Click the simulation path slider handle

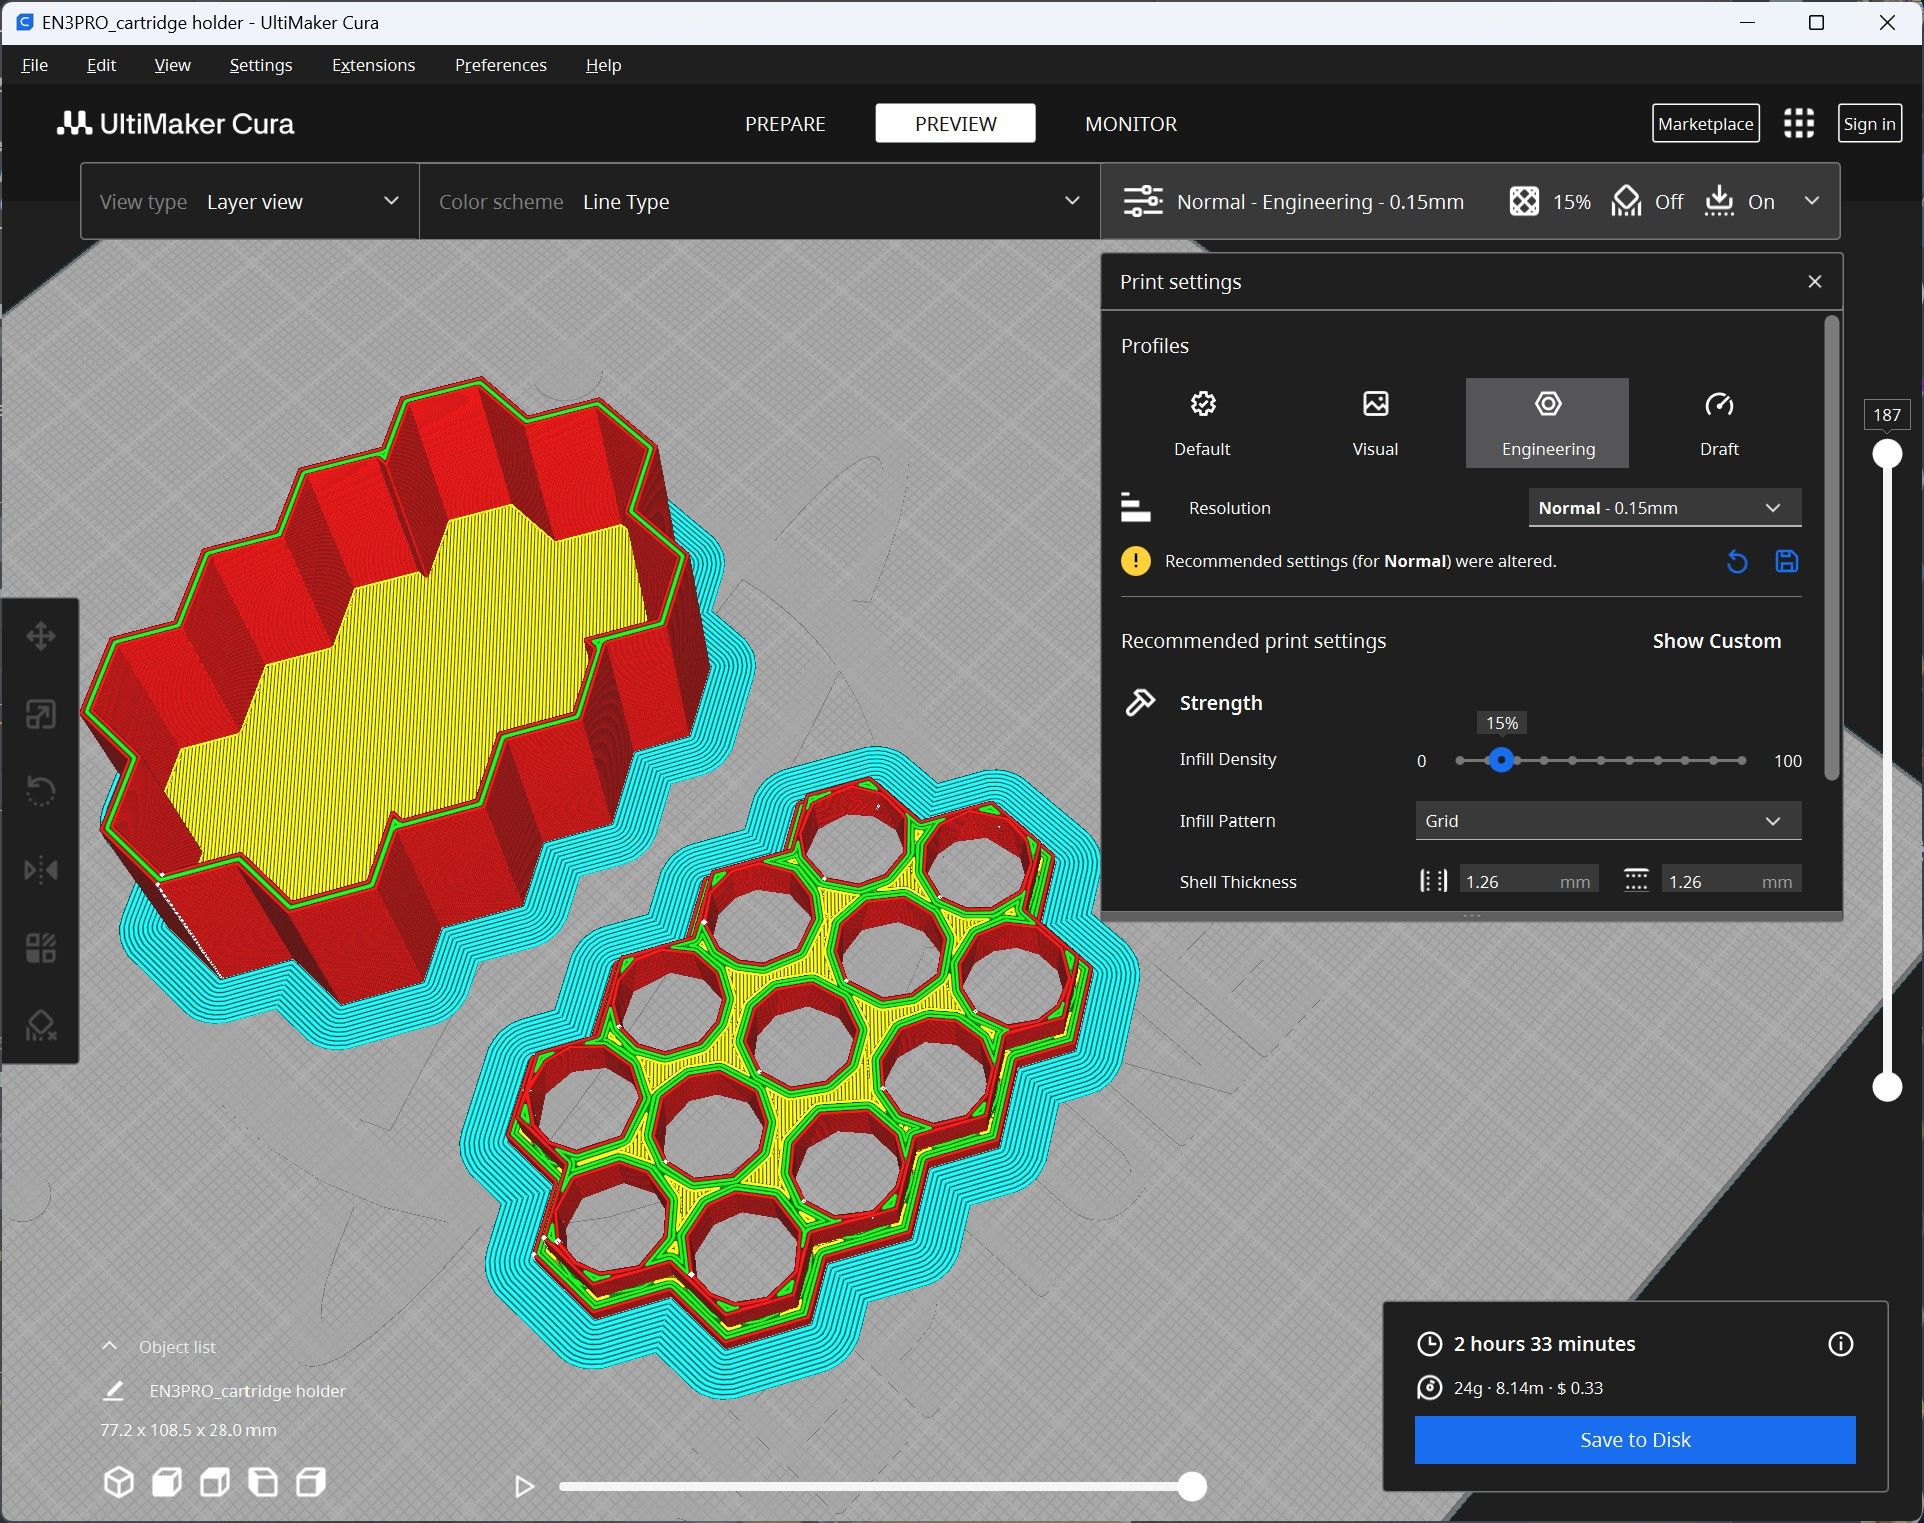(1191, 1487)
